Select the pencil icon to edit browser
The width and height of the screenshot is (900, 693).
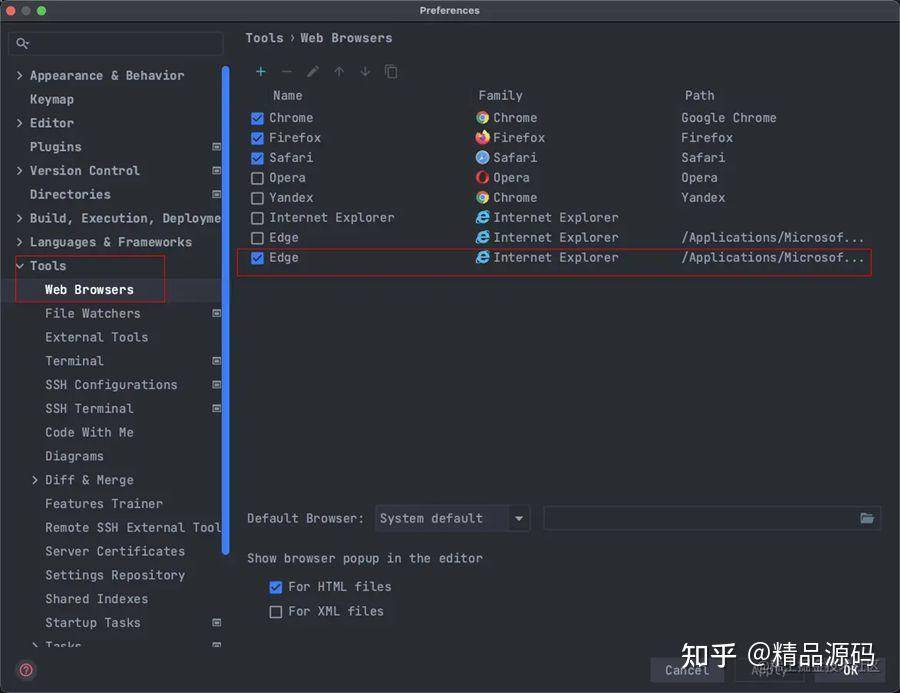click(313, 72)
